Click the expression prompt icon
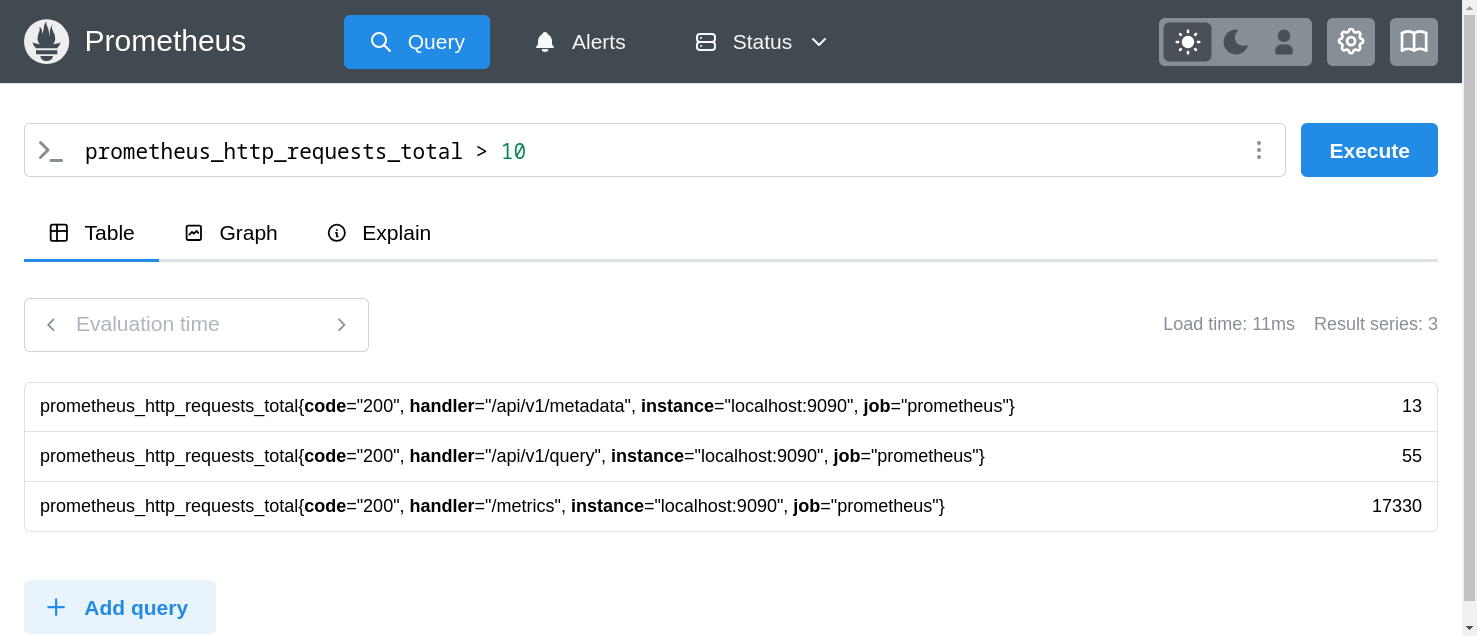Viewport: 1477px width, 636px height. [x=50, y=151]
